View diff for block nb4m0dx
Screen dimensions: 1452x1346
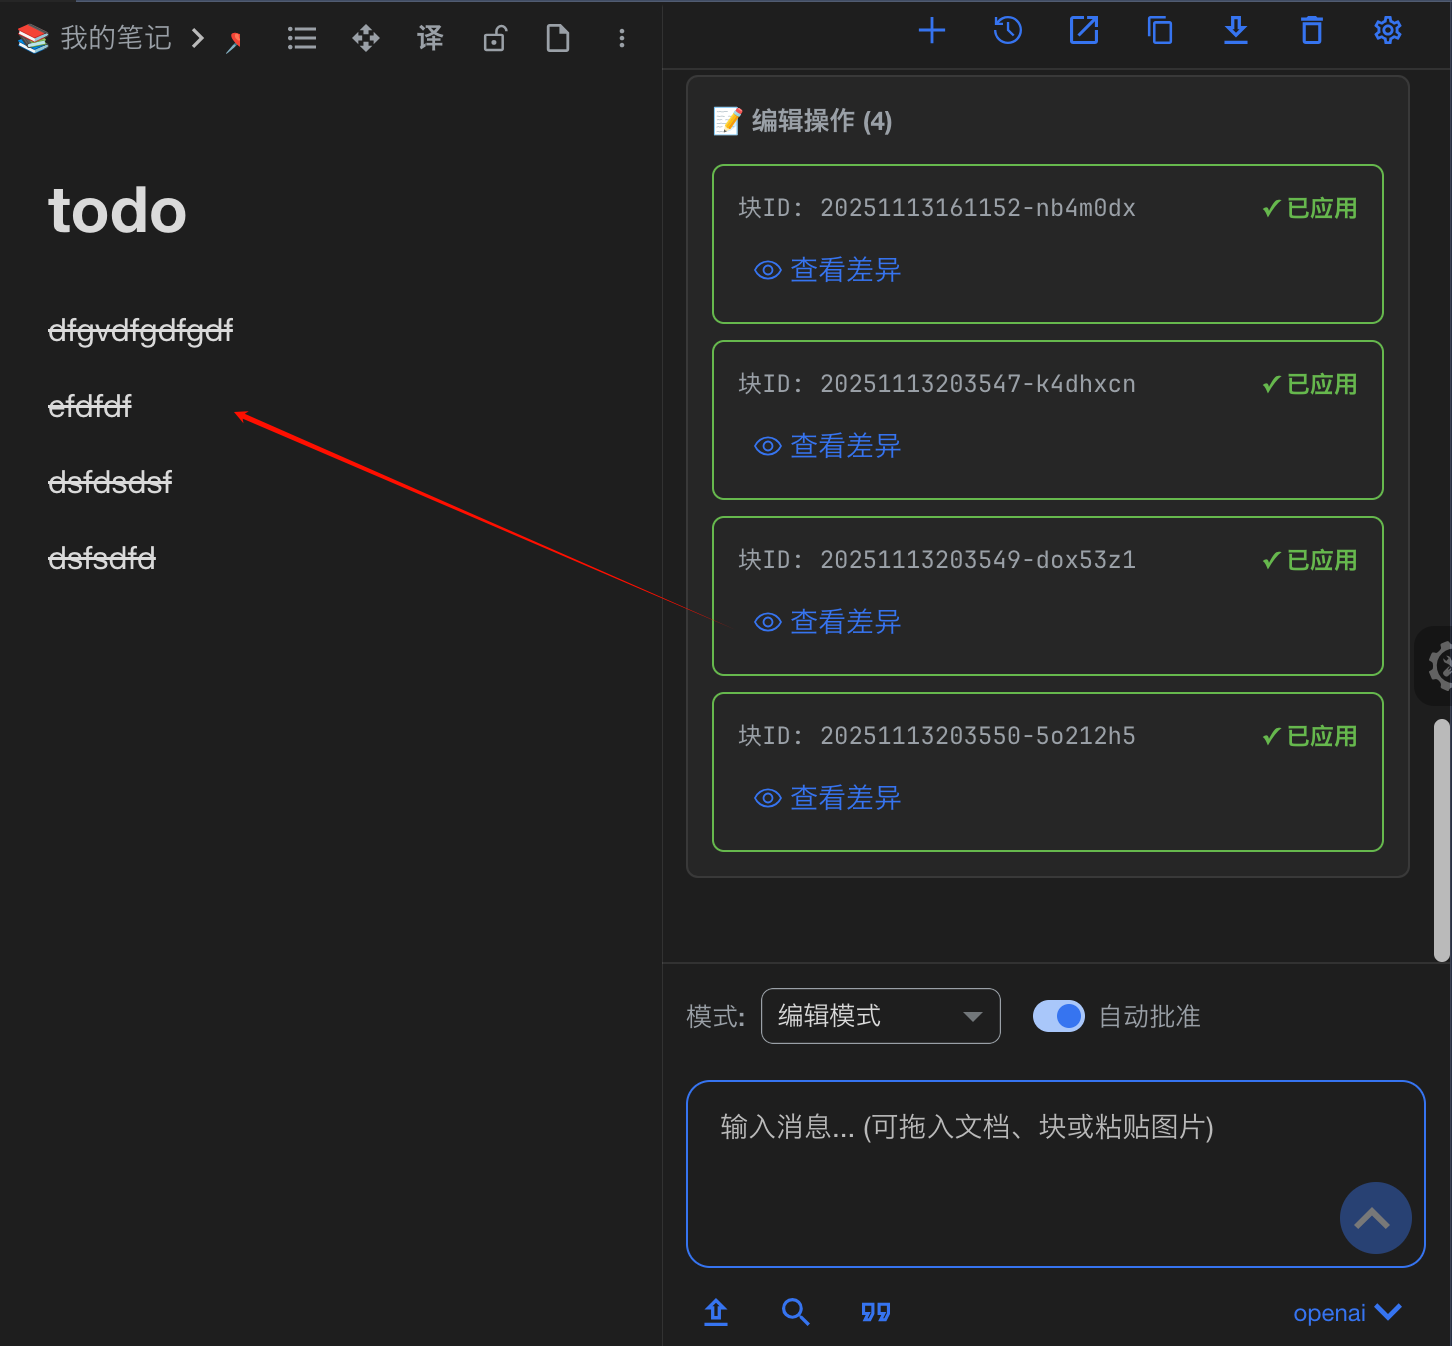coord(827,270)
